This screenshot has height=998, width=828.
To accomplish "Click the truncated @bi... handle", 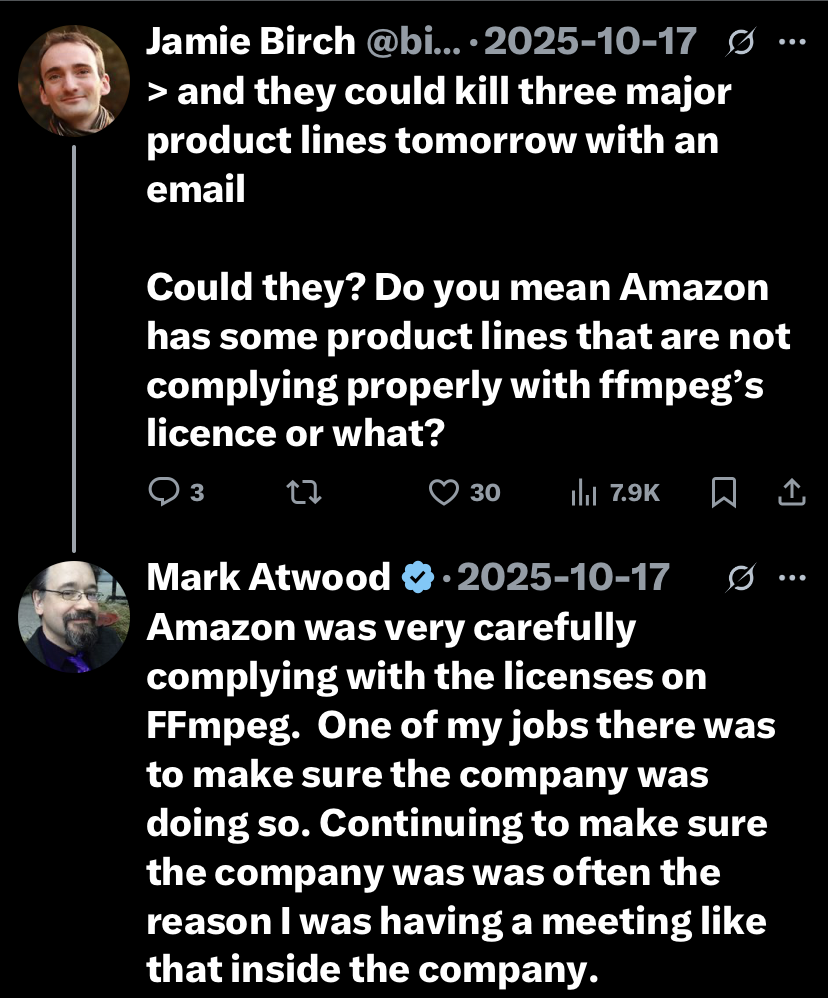I will 406,42.
